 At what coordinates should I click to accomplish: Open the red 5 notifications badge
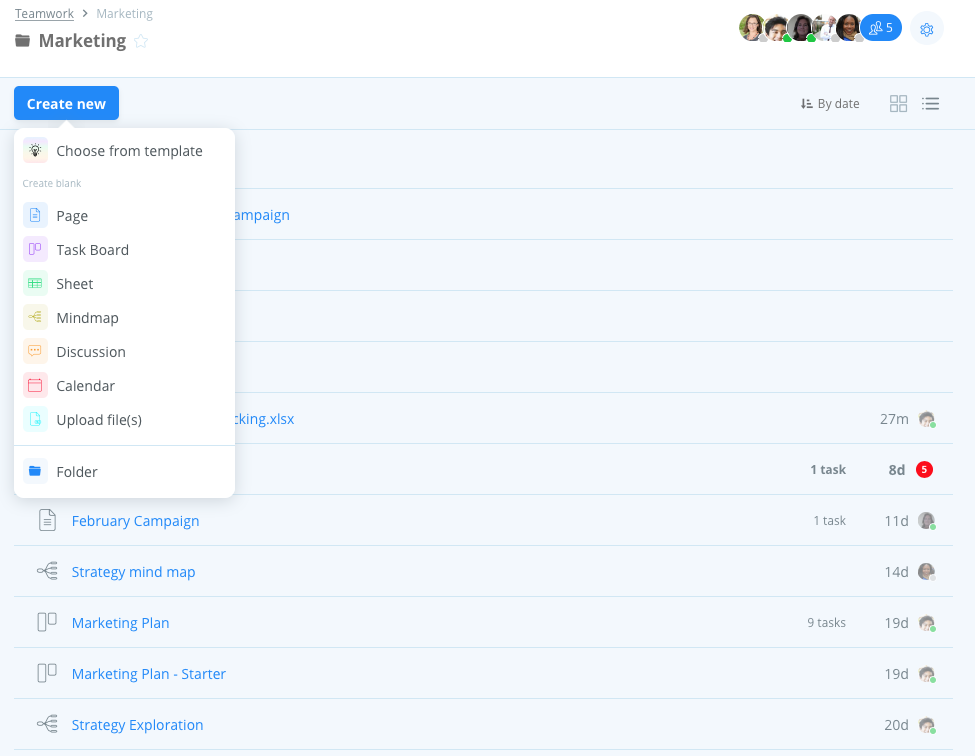[924, 470]
